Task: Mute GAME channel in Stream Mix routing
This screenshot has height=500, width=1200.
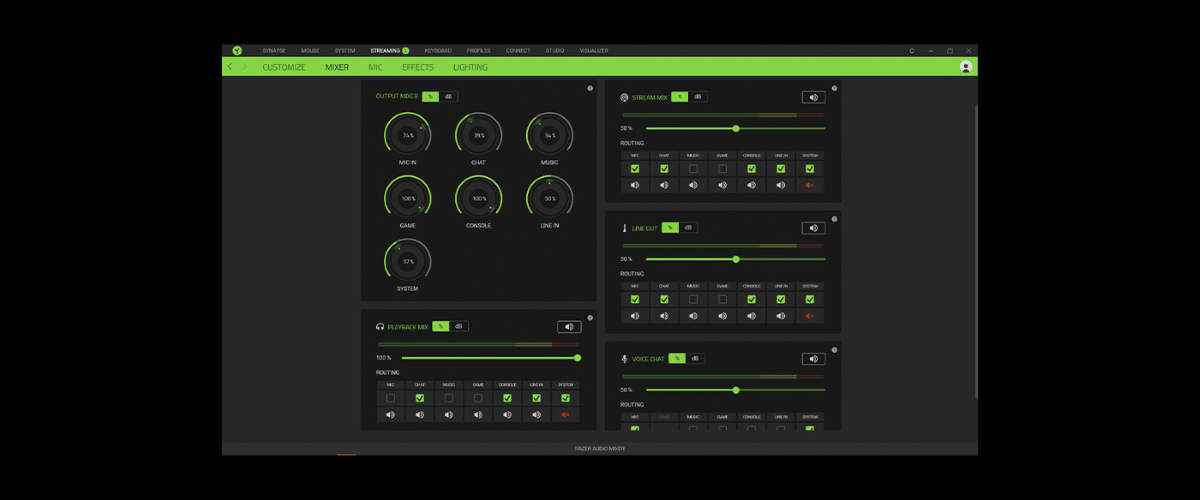Action: 722,185
